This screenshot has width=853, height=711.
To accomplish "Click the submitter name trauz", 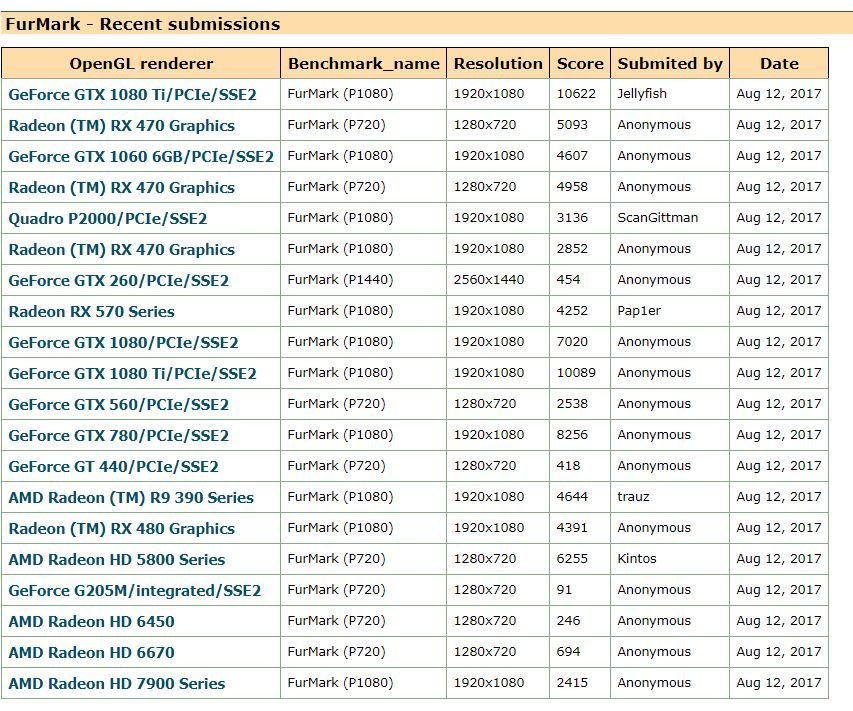I will pos(633,497).
